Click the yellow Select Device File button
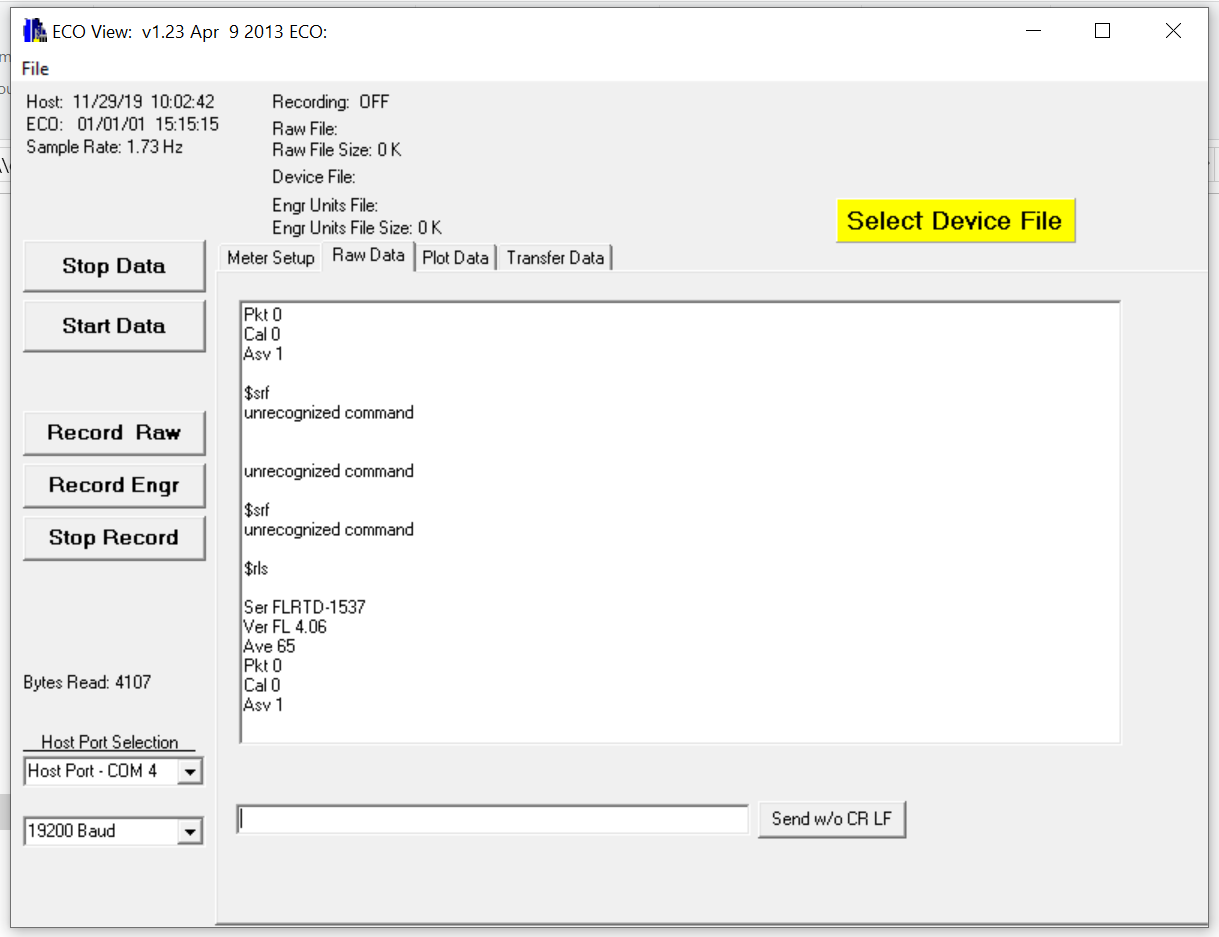Viewport: 1219px width, 937px height. 954,221
